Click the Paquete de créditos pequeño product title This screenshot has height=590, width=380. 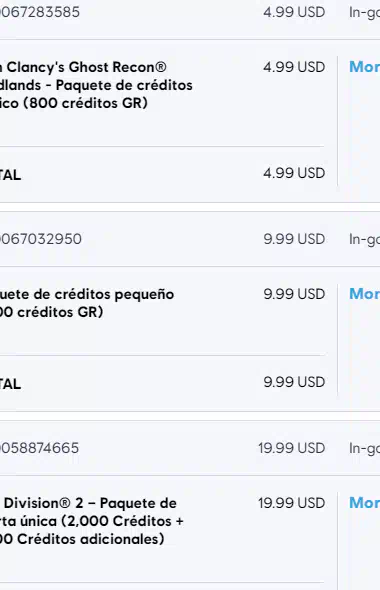(x=87, y=303)
